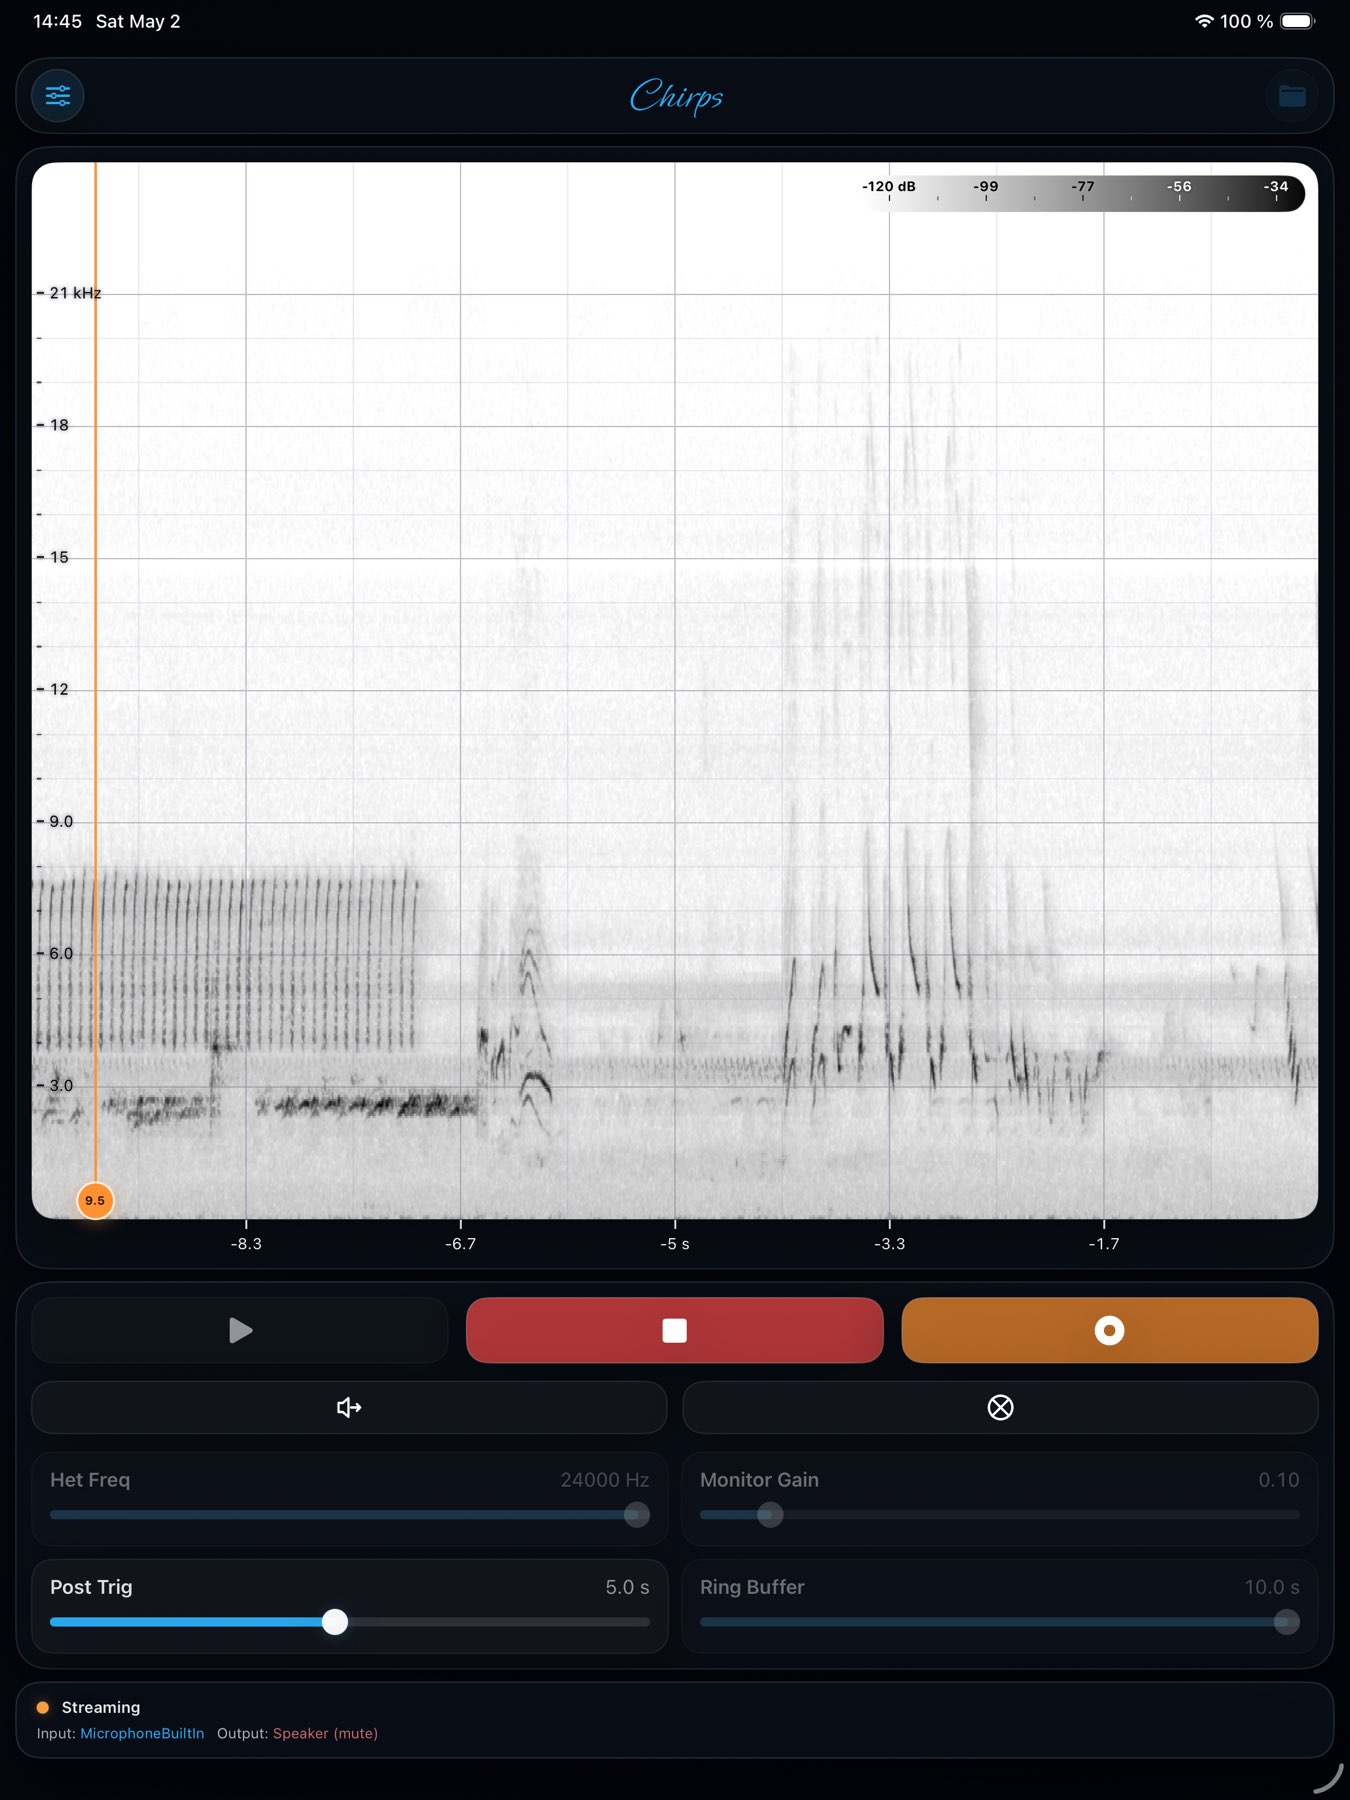Tap the Wi-Fi status bar icon

1204,21
